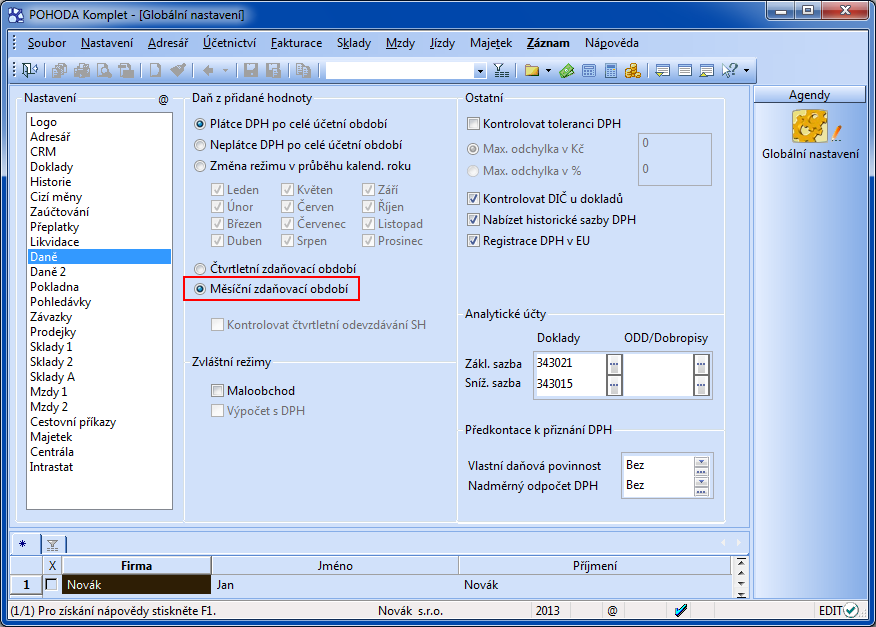Click the @ symbol next to Nastavení
This screenshot has width=876, height=627.
tap(163, 99)
